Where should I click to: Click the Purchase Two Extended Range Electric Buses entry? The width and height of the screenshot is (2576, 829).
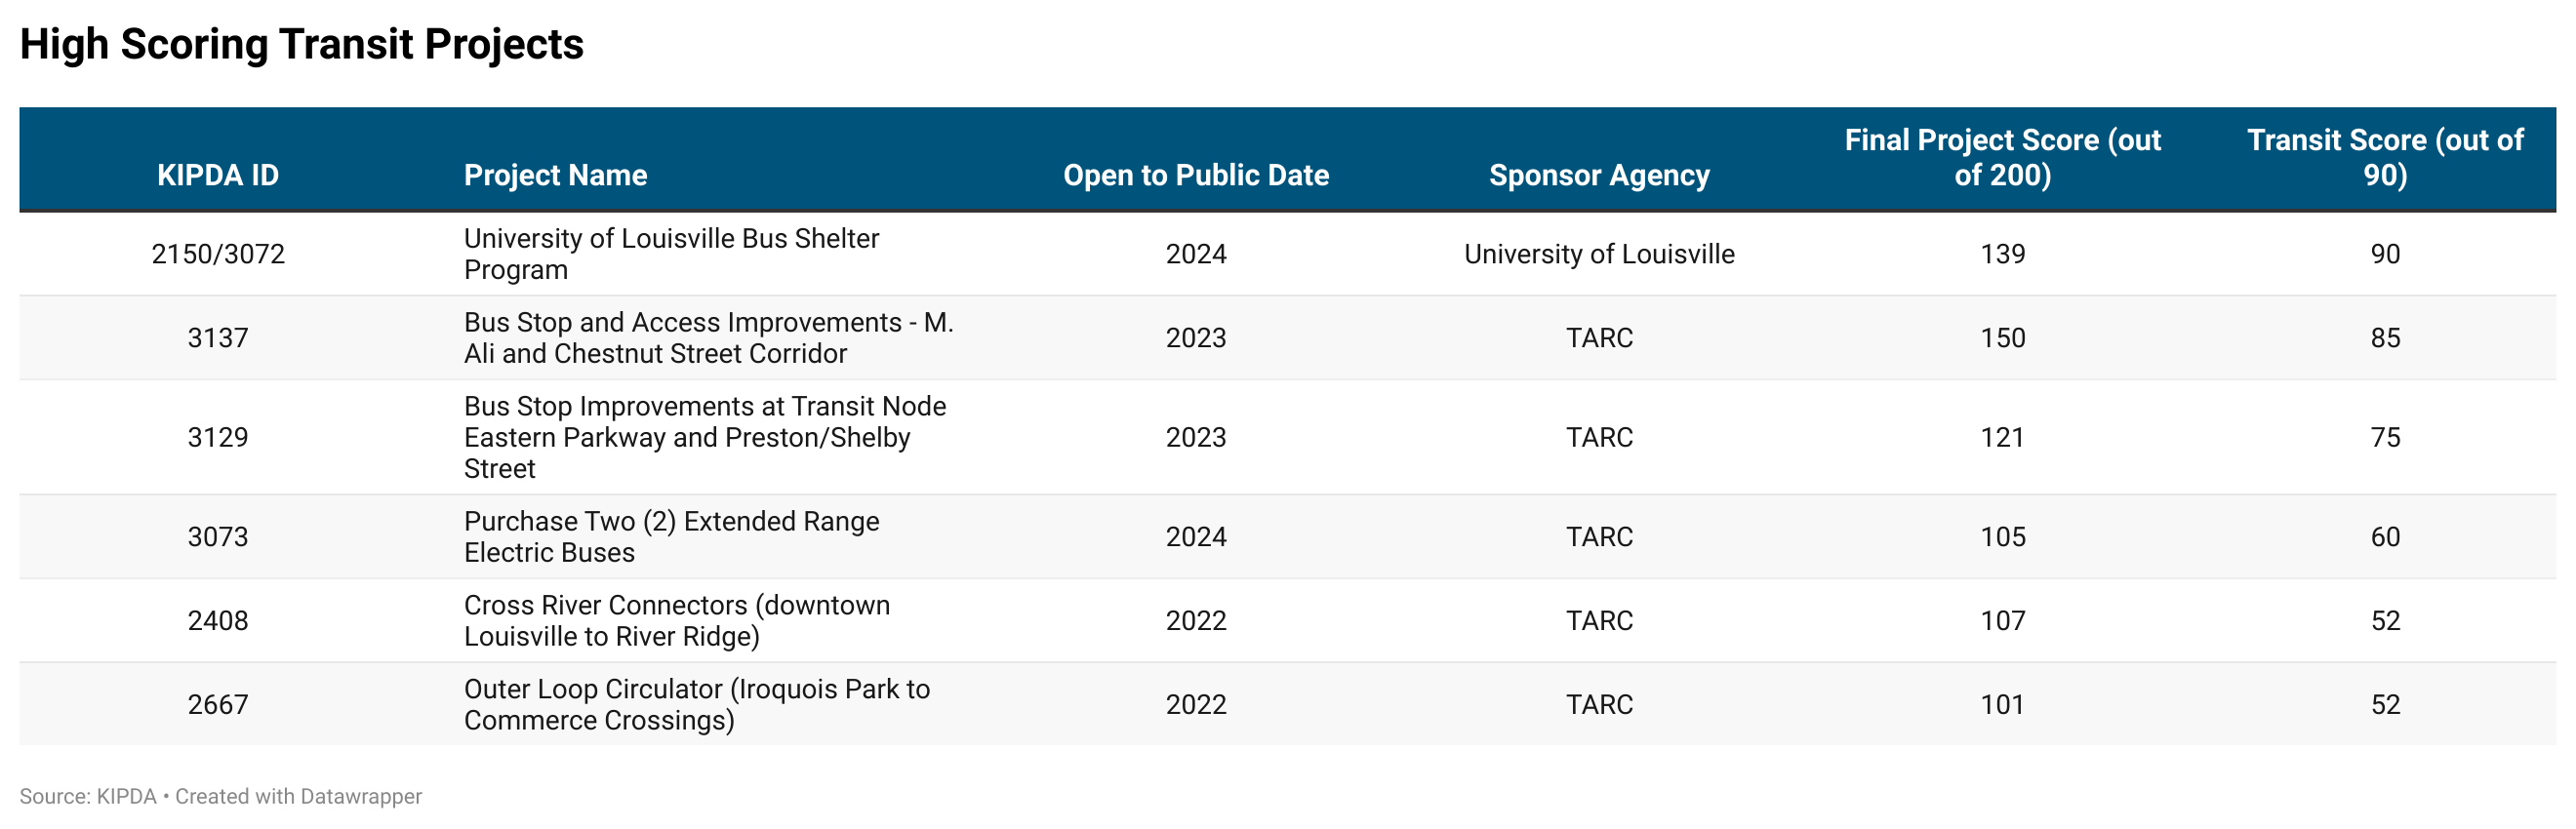click(x=671, y=537)
